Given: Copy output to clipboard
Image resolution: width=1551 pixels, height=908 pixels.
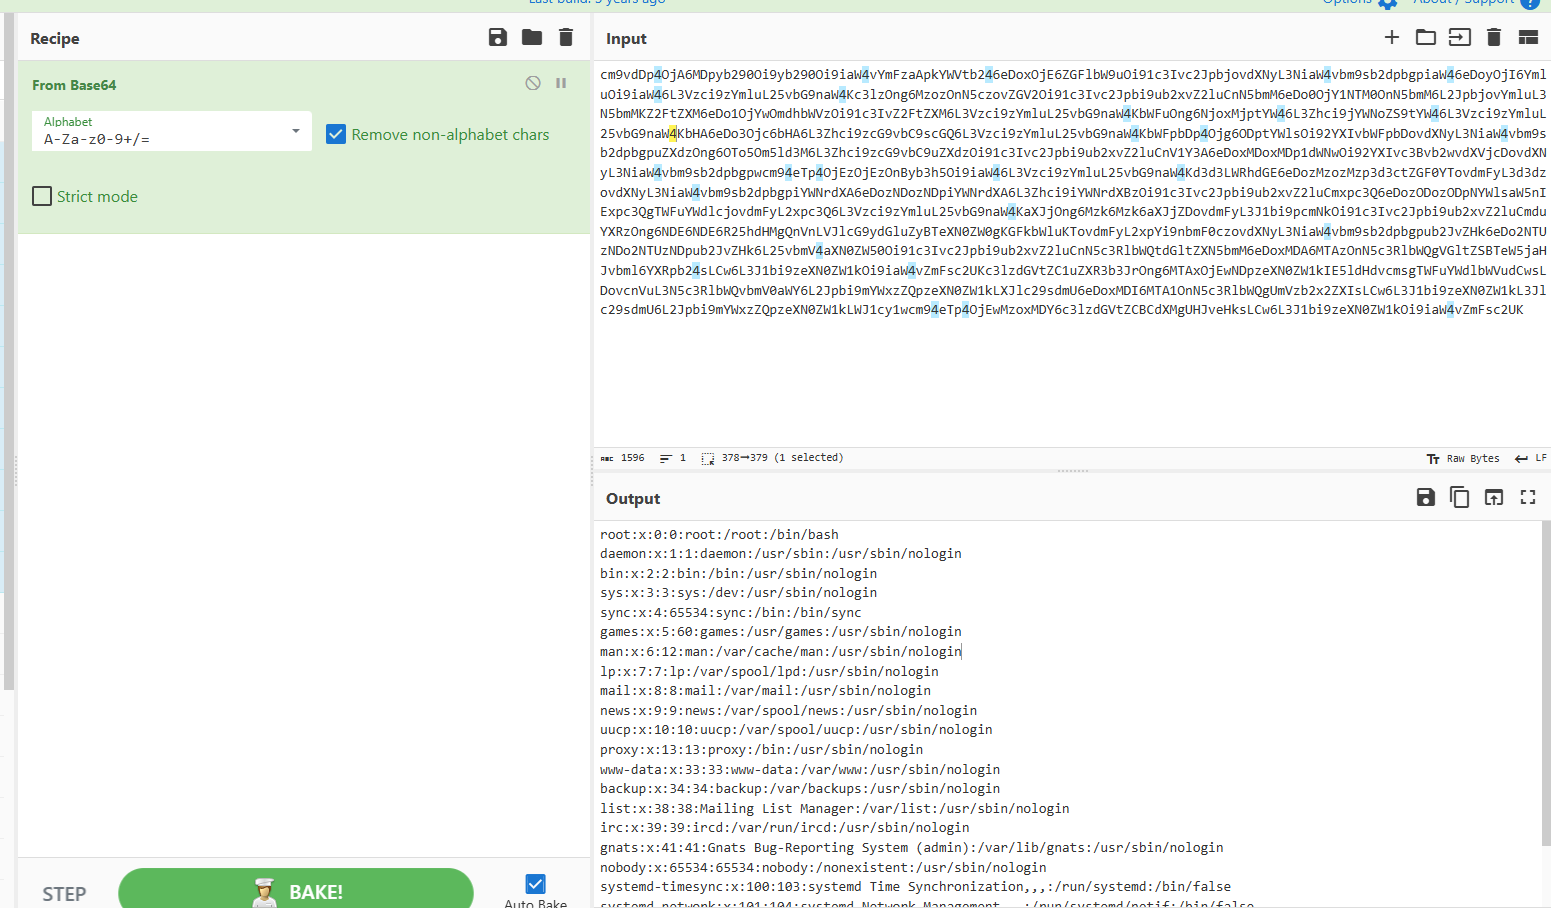Looking at the screenshot, I should tap(1459, 498).
